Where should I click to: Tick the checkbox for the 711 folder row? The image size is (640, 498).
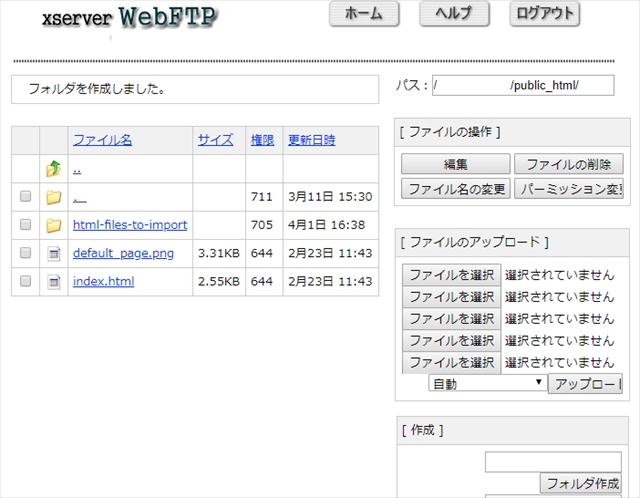tap(25, 196)
